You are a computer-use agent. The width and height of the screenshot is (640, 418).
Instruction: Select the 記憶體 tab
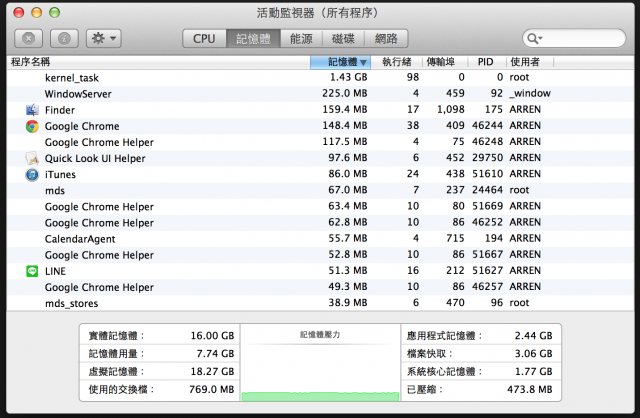pos(253,38)
